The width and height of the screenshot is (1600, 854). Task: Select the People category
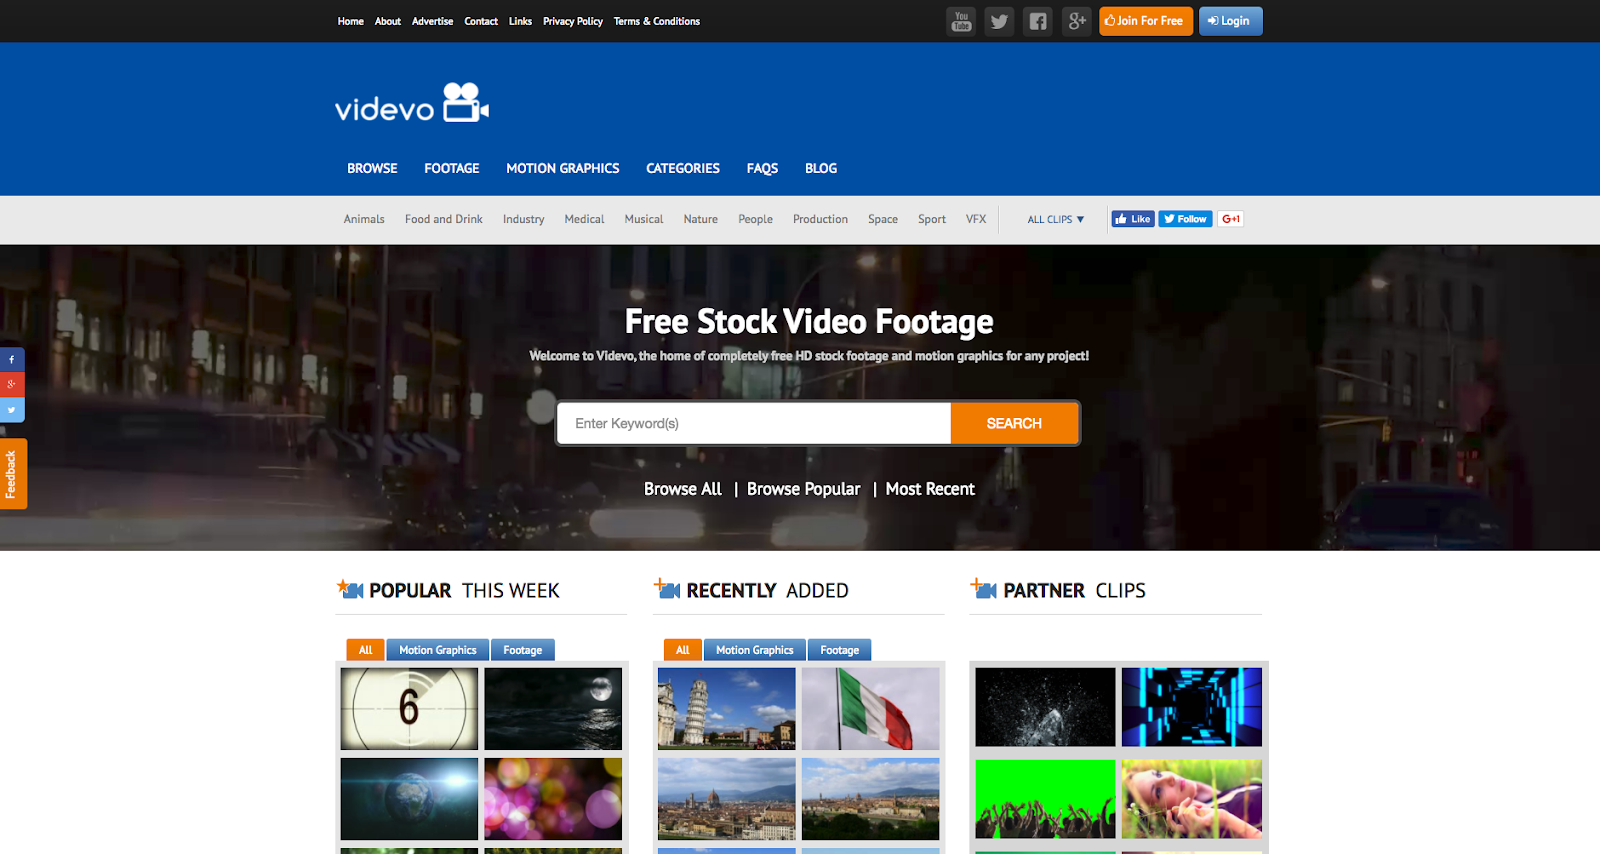point(756,219)
